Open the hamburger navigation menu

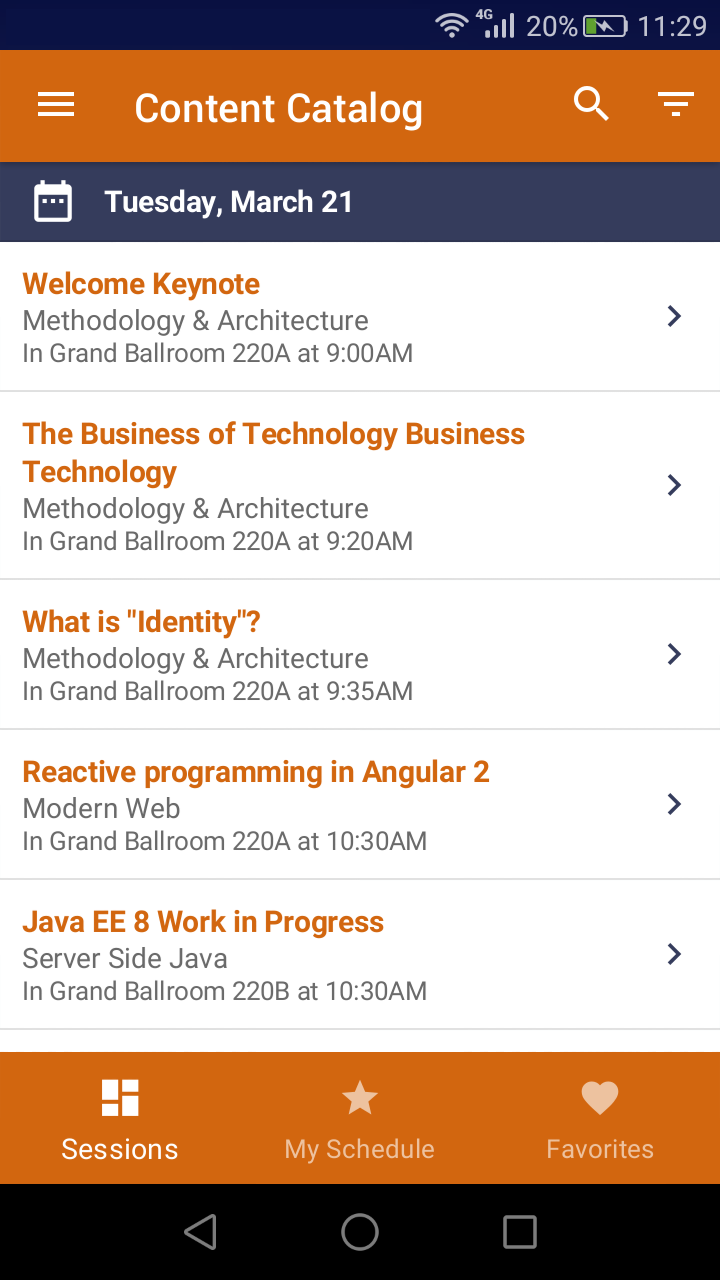(x=56, y=105)
